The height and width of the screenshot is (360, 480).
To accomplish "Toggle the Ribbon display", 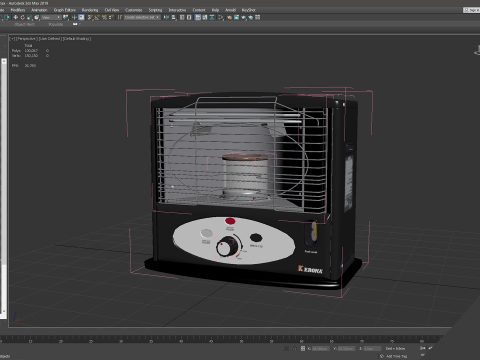I will click(x=198, y=17).
